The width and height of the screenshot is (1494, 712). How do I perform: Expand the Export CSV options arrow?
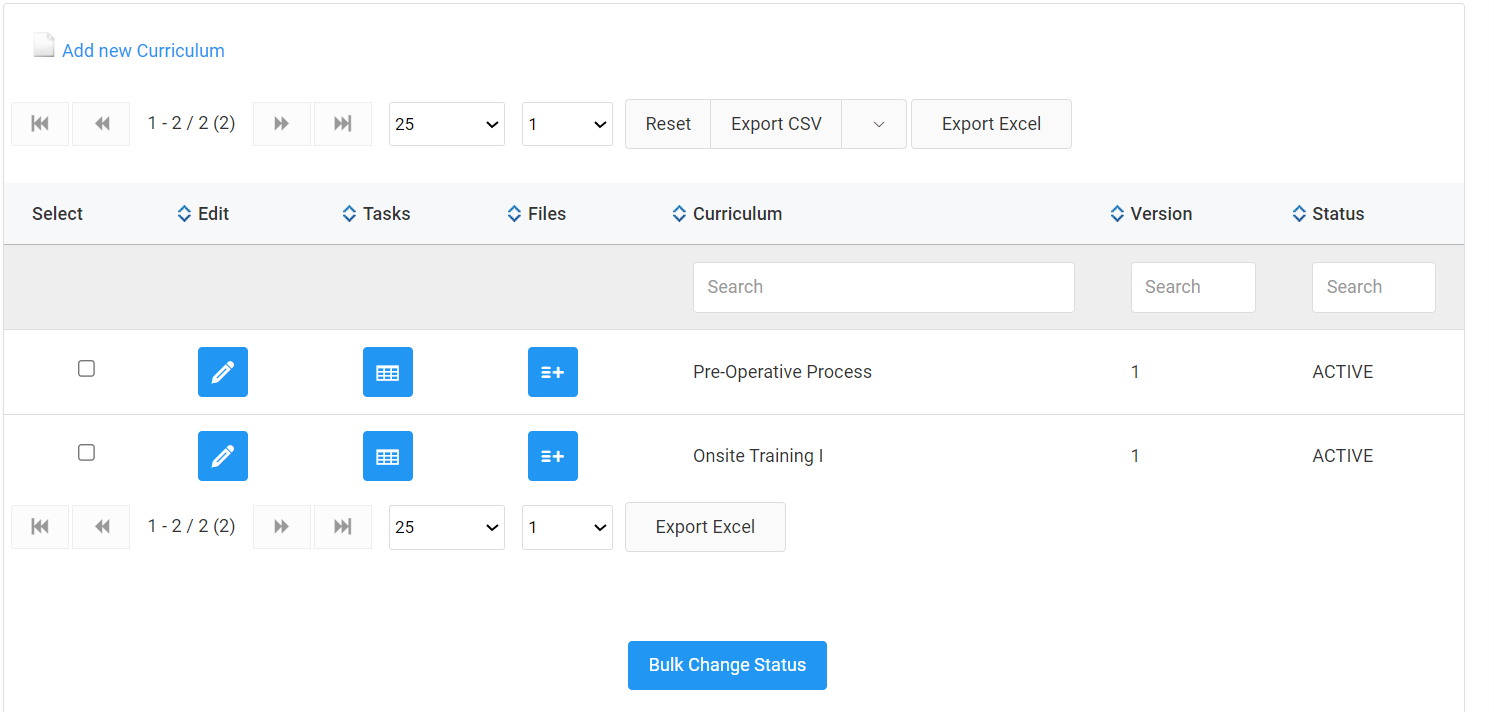pos(874,124)
